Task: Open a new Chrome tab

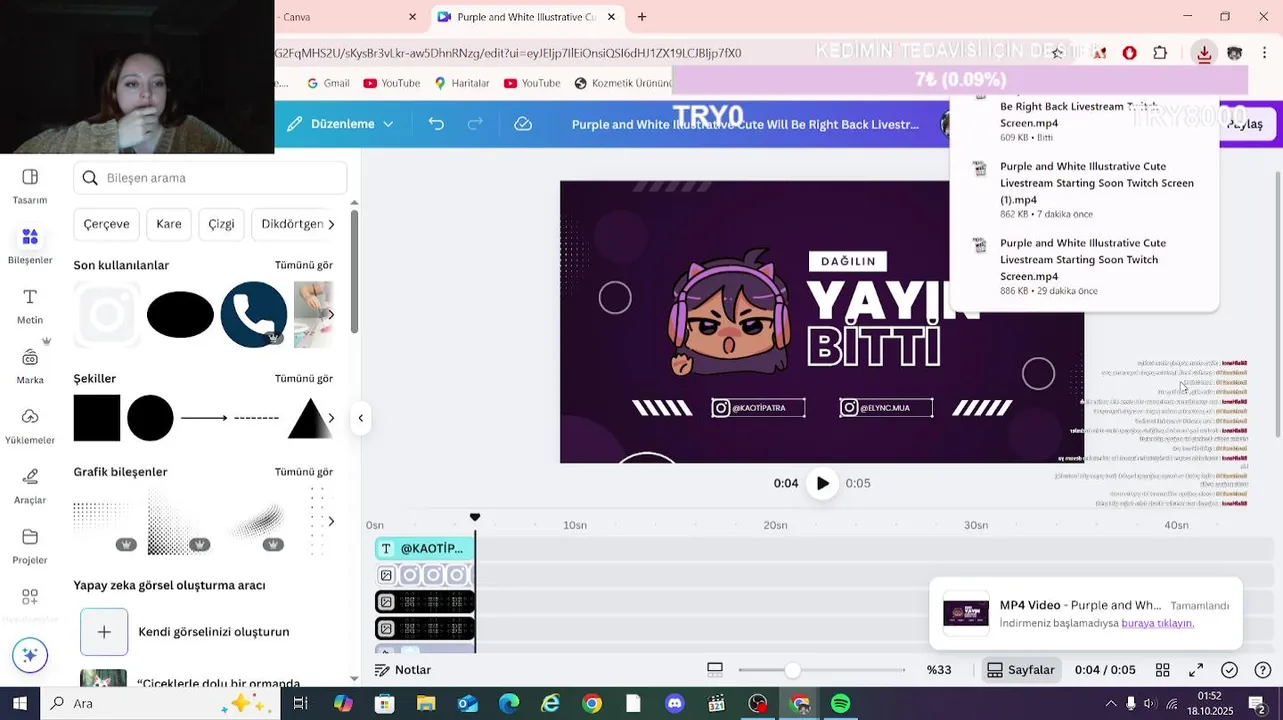Action: pos(642,17)
